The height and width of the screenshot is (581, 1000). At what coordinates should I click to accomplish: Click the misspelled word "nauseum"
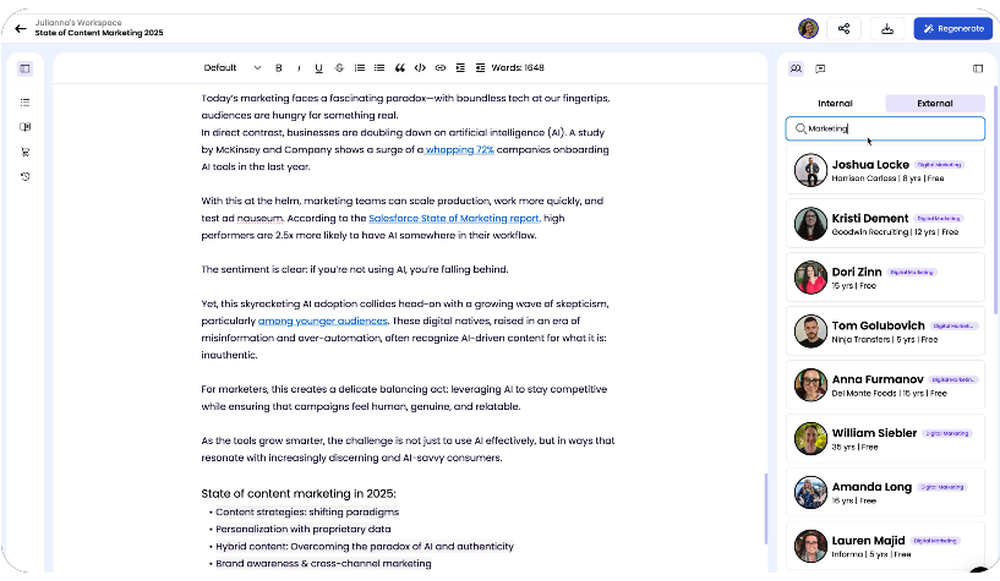coord(260,218)
